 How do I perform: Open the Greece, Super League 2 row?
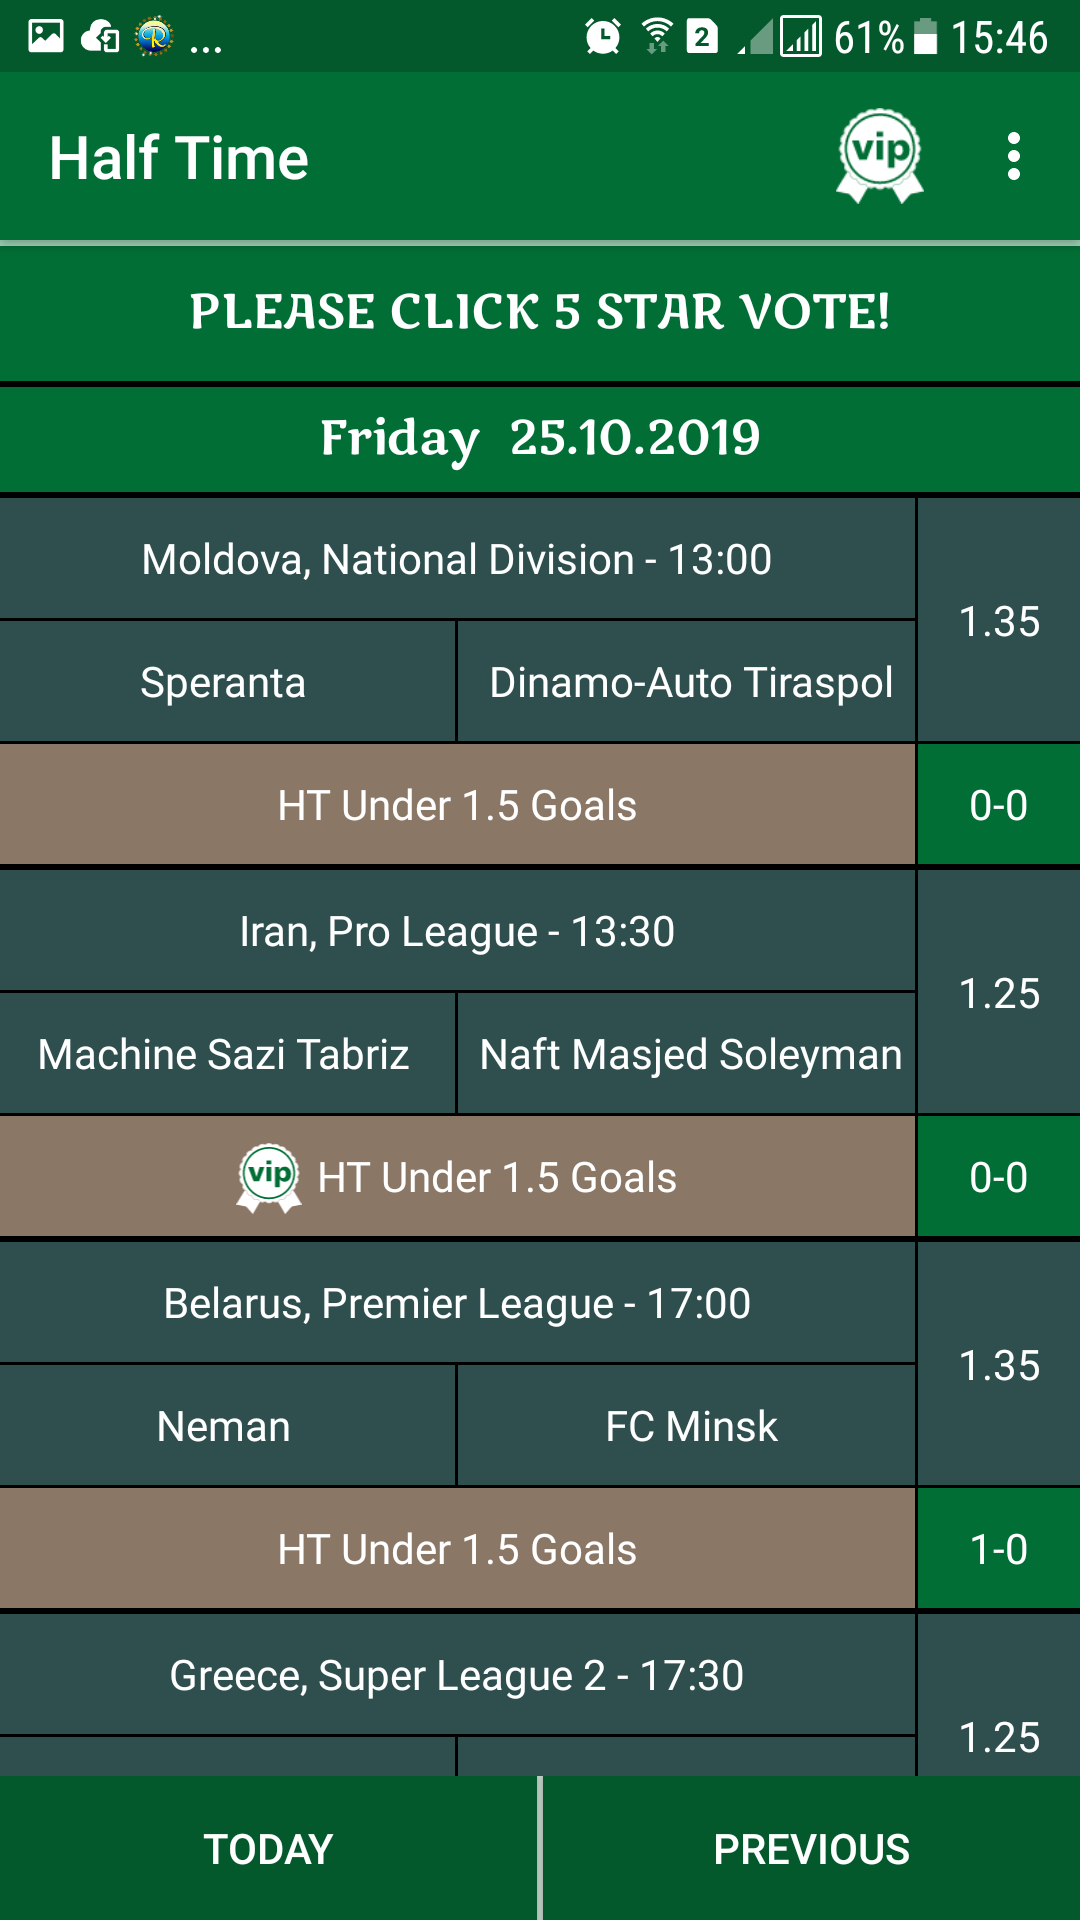(457, 1675)
